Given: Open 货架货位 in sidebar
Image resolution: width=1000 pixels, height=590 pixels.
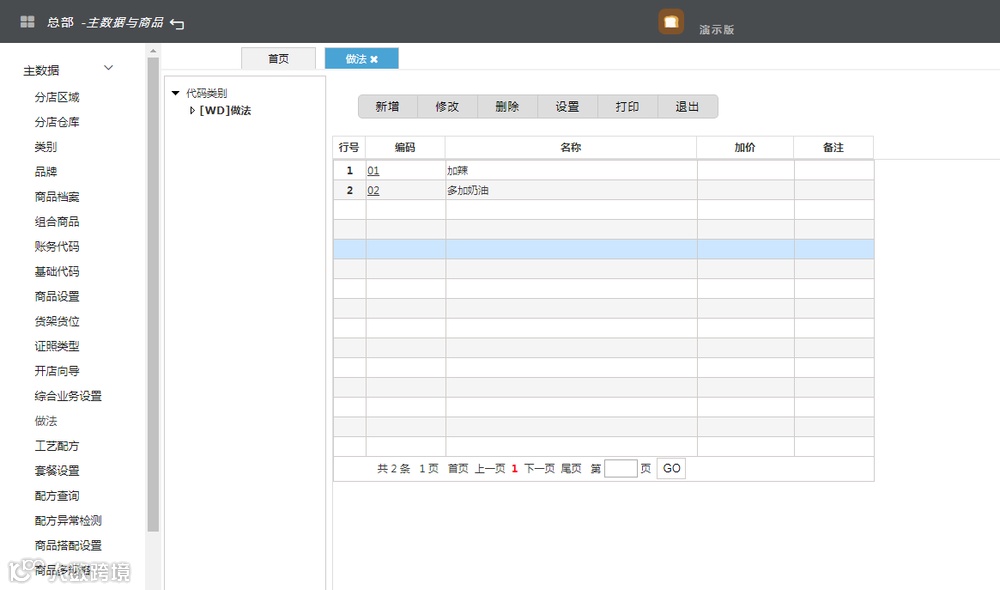Looking at the screenshot, I should pos(57,321).
